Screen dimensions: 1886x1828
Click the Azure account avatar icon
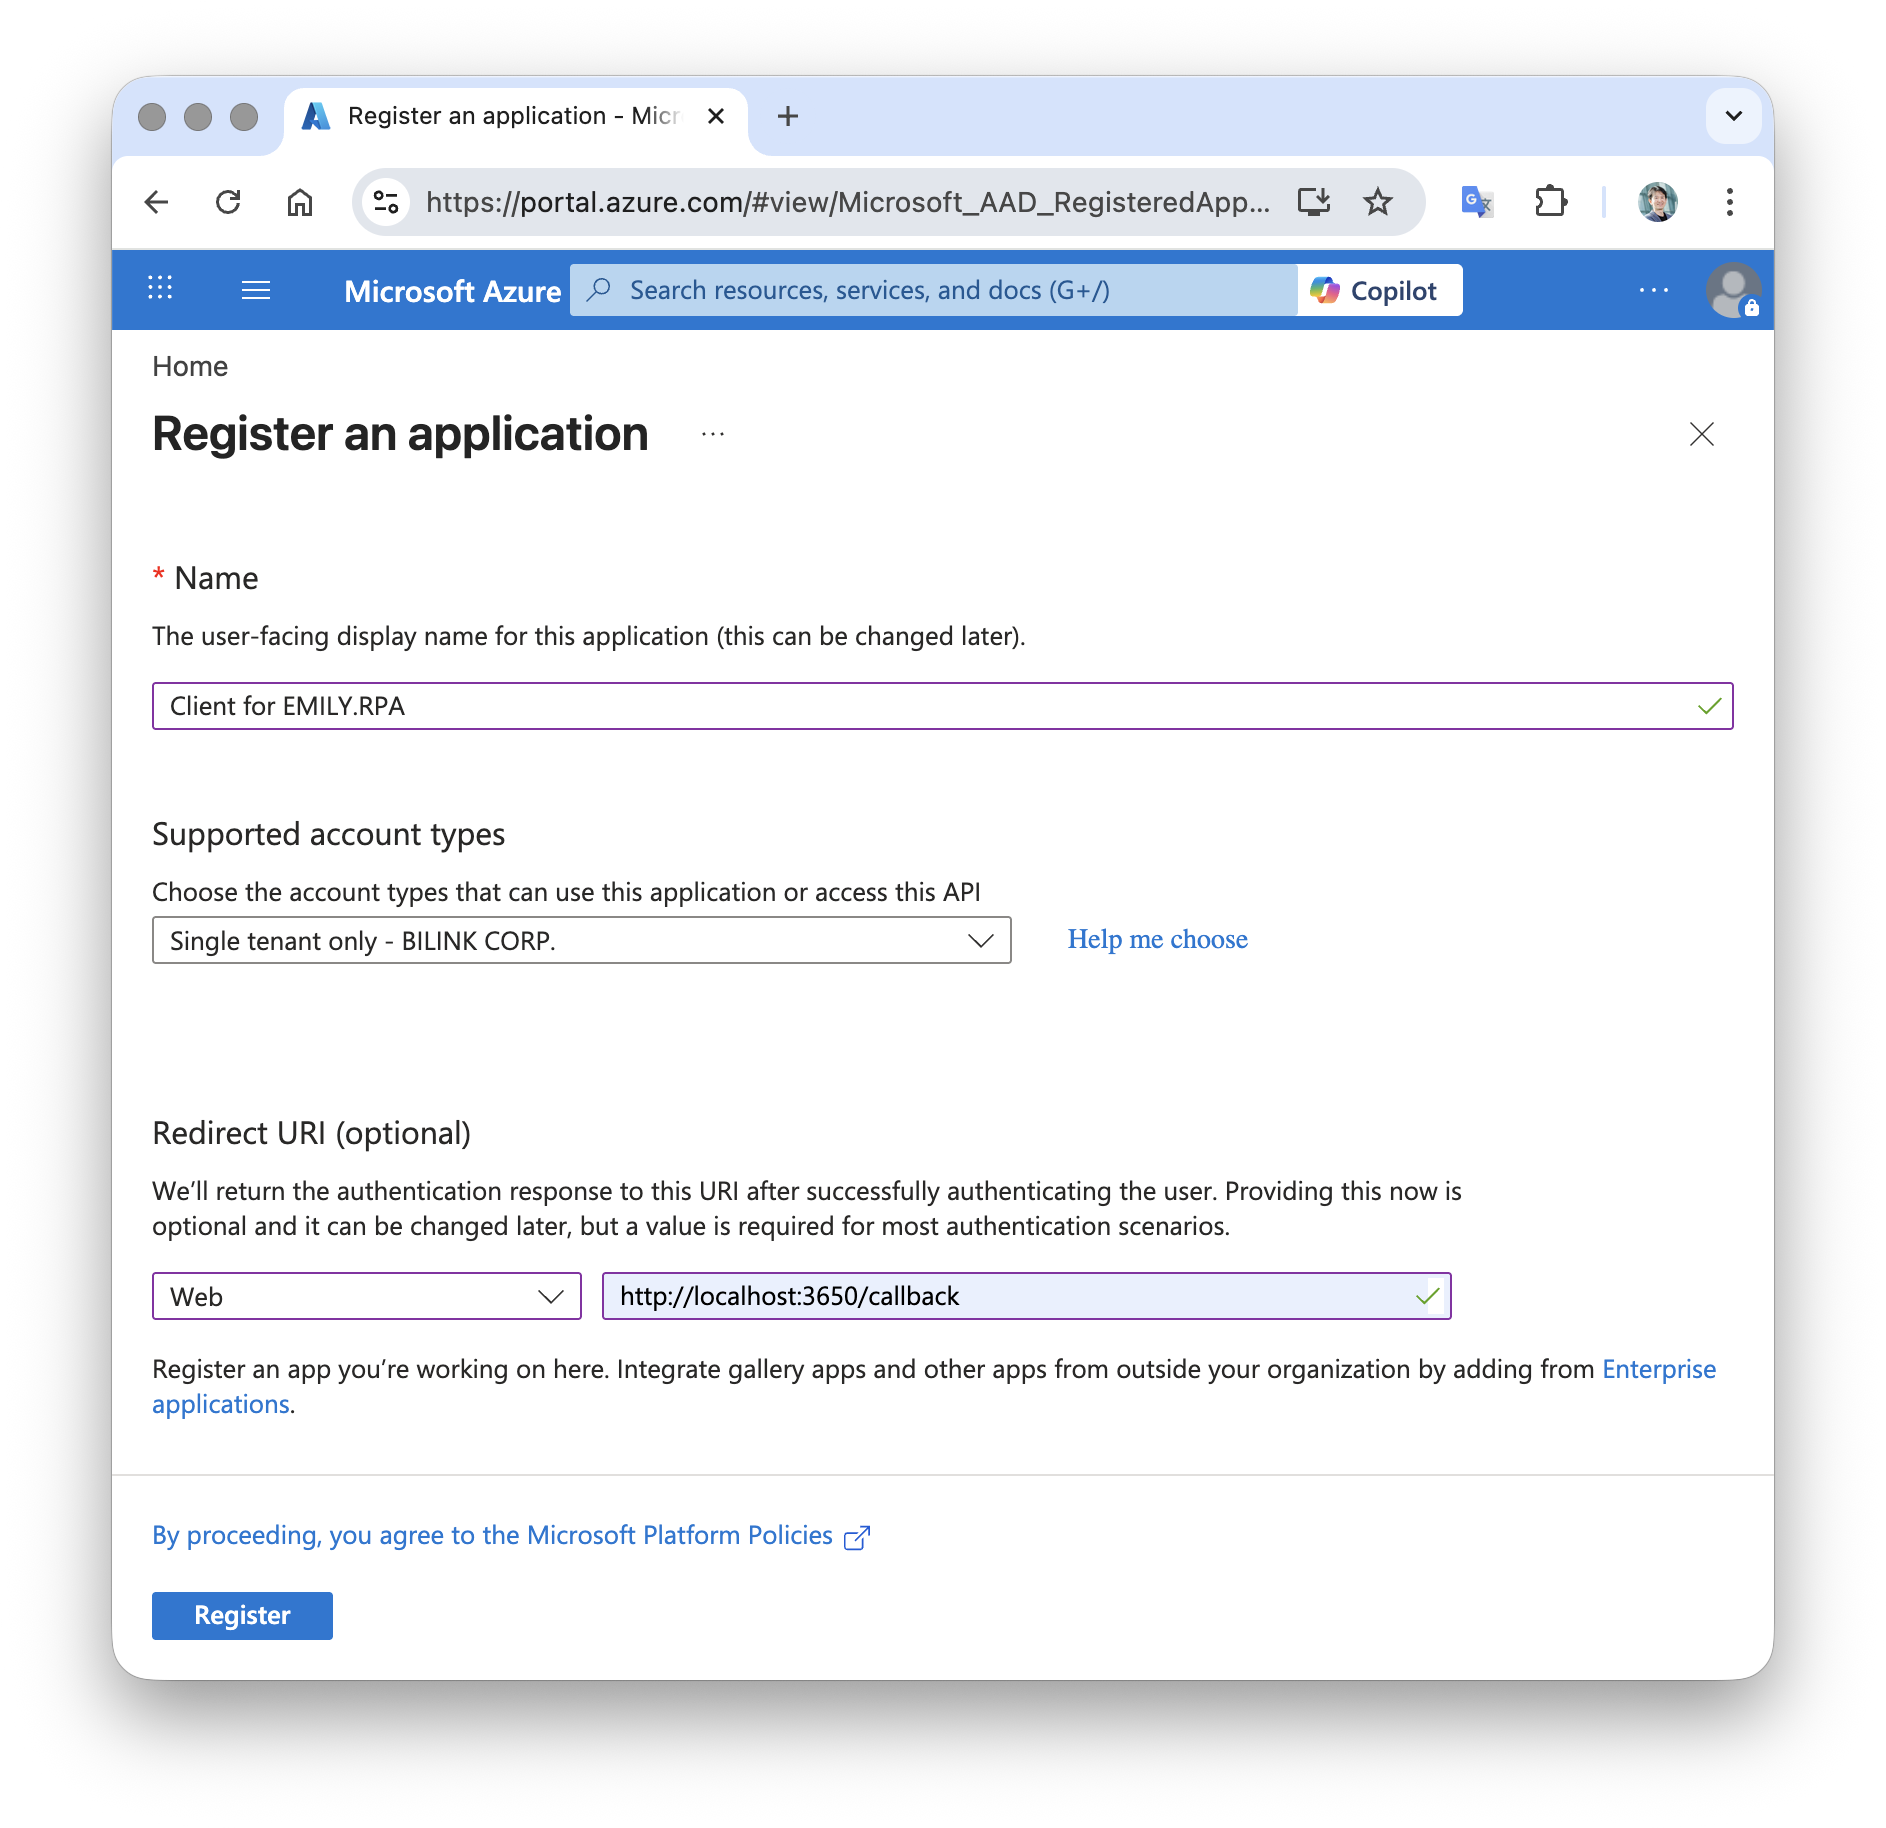tap(1732, 290)
